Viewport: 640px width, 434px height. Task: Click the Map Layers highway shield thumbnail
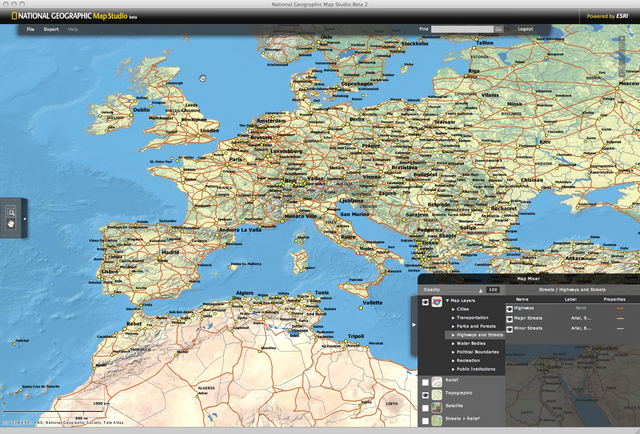tap(437, 302)
